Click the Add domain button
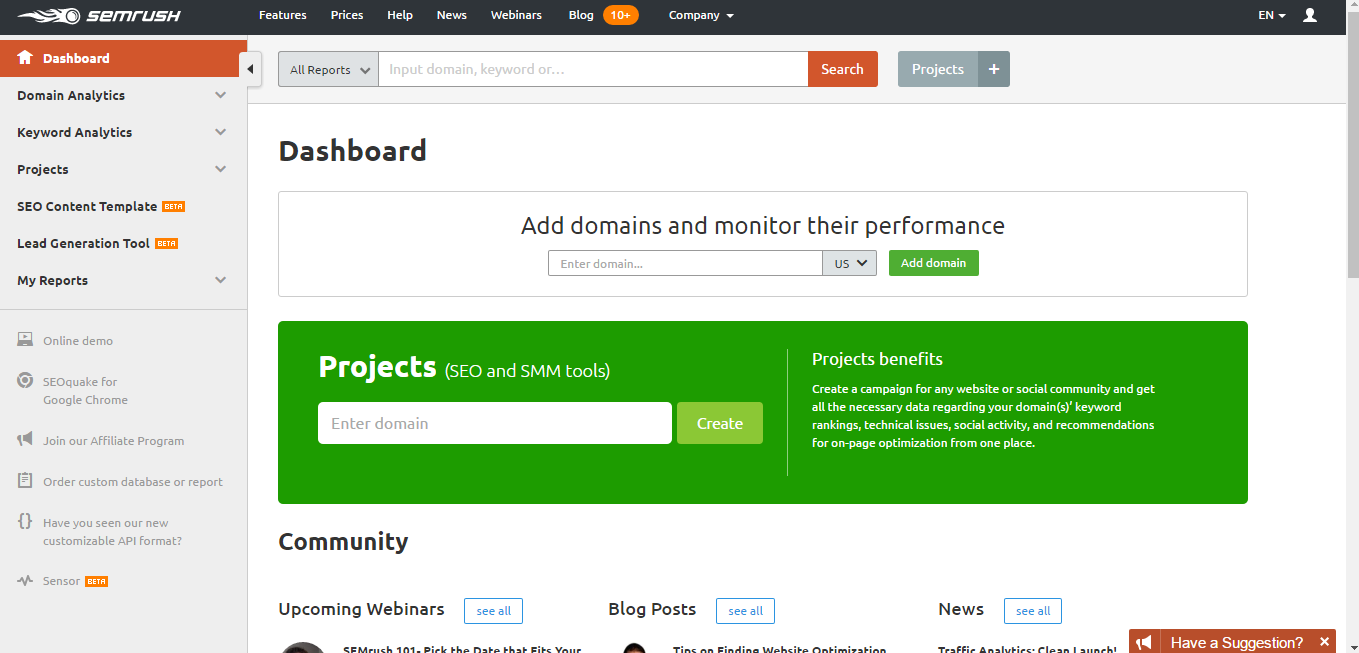The width and height of the screenshot is (1359, 653). point(934,263)
